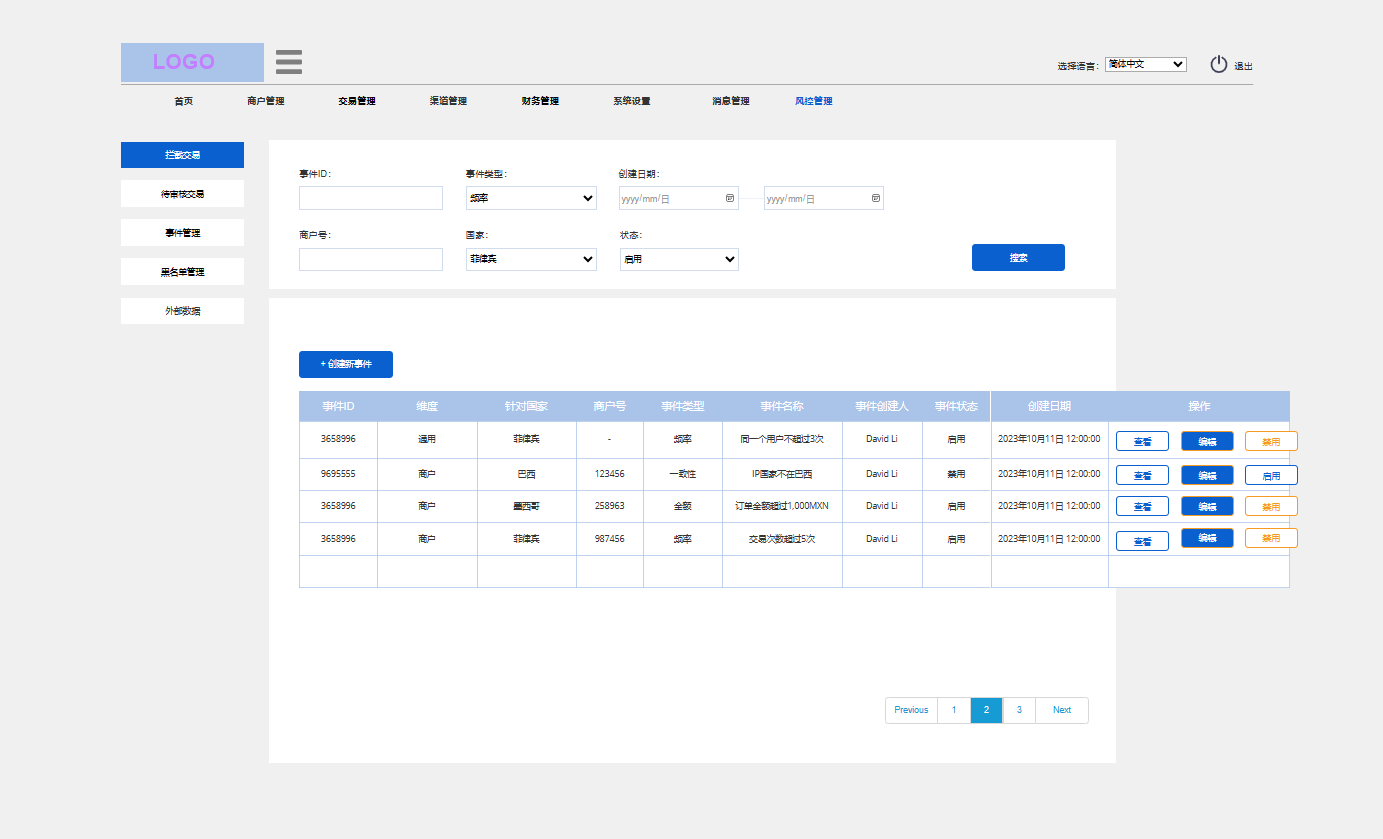Open the 交易管理 menu
This screenshot has height=839, width=1383.
tap(357, 101)
